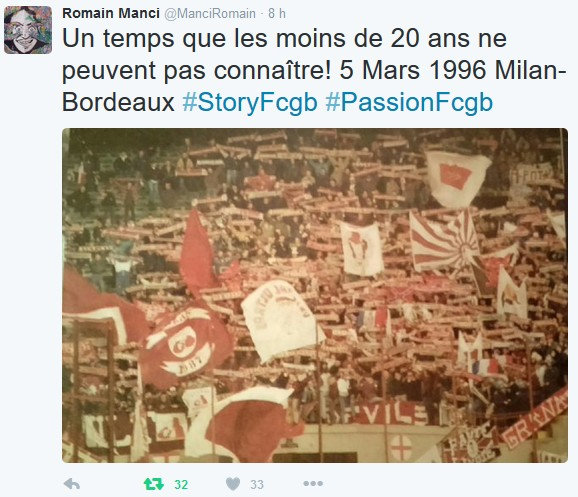View the retweet count 32

181,484
